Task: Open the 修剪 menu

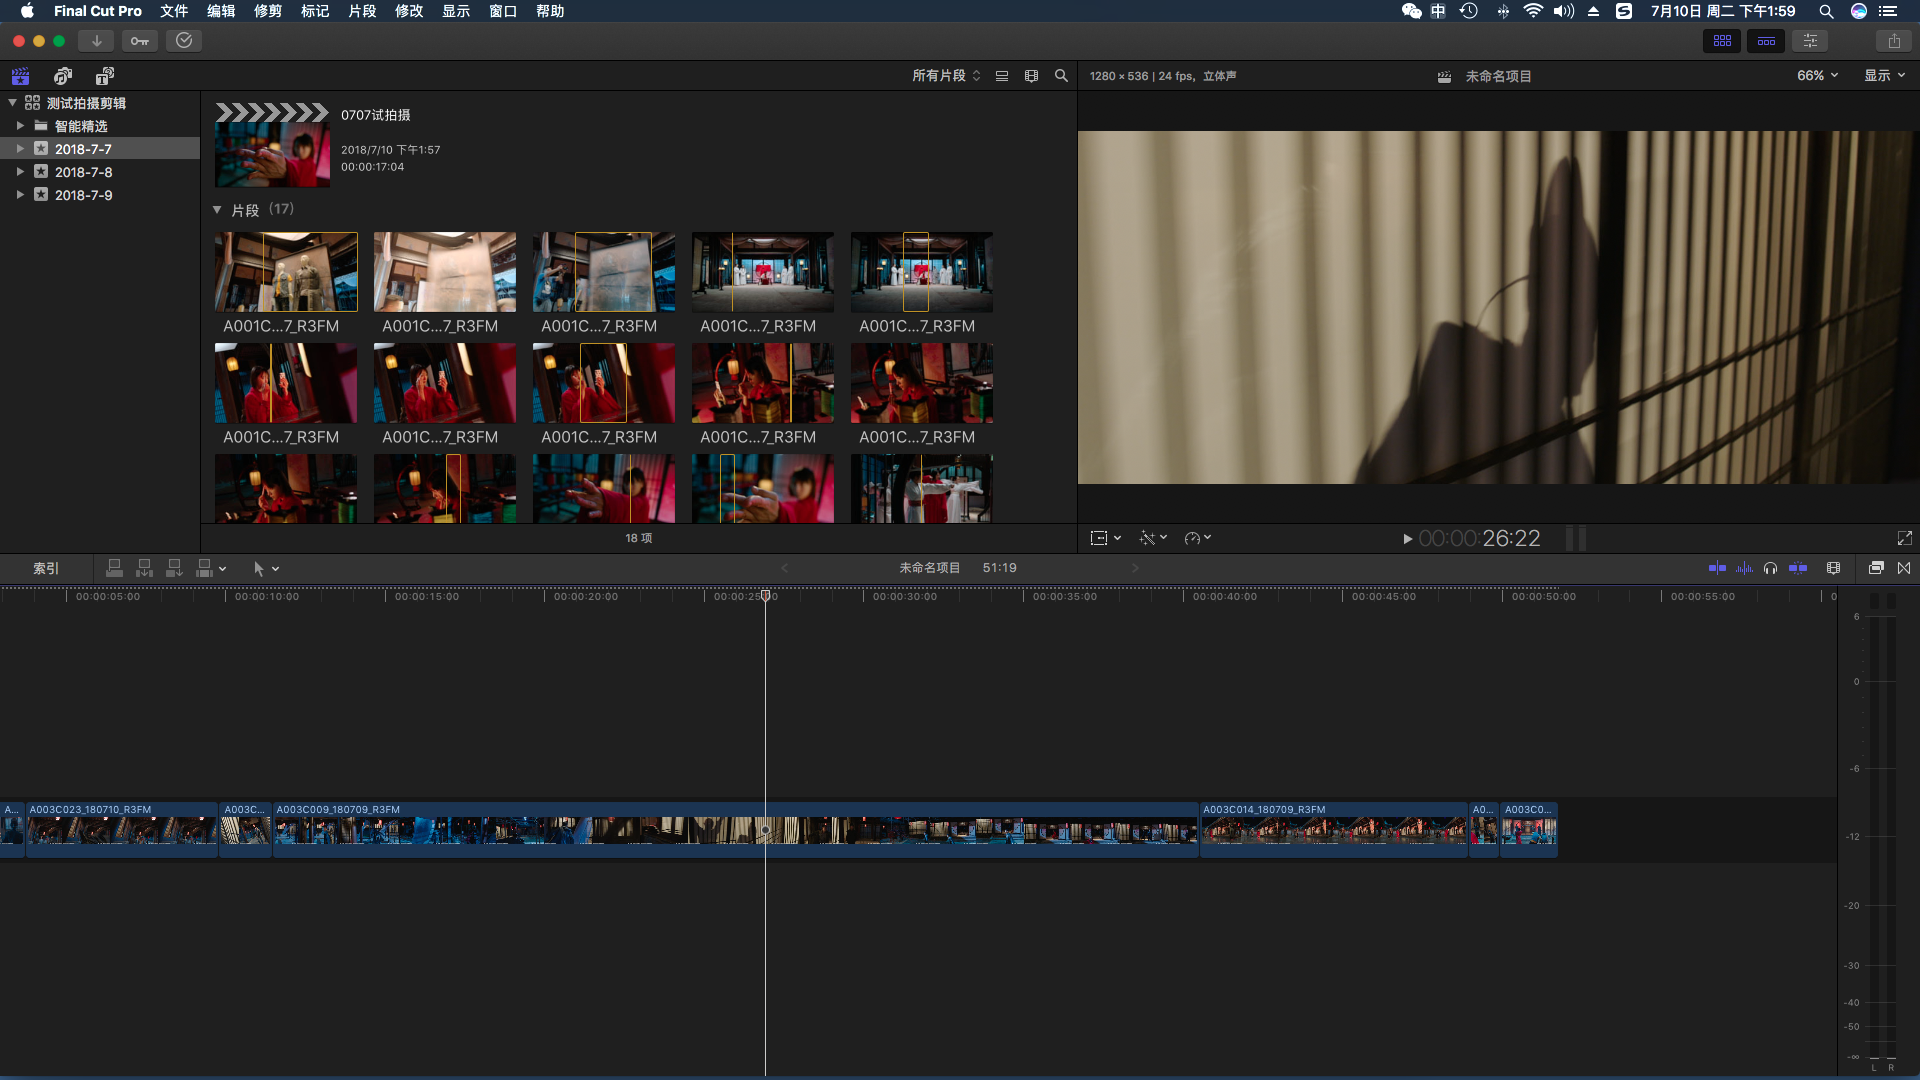Action: pos(267,11)
